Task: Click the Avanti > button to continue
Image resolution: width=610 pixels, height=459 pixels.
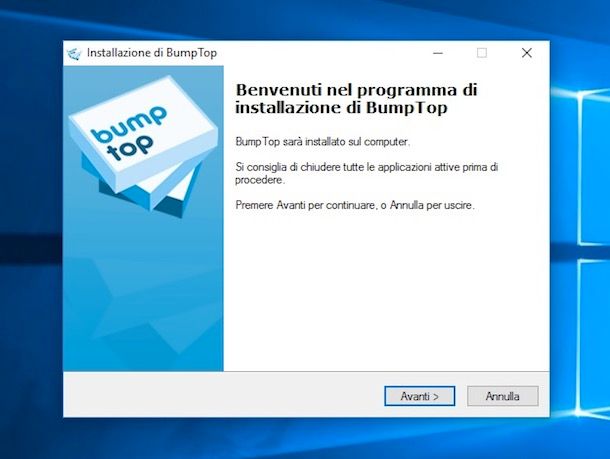Action: (419, 396)
